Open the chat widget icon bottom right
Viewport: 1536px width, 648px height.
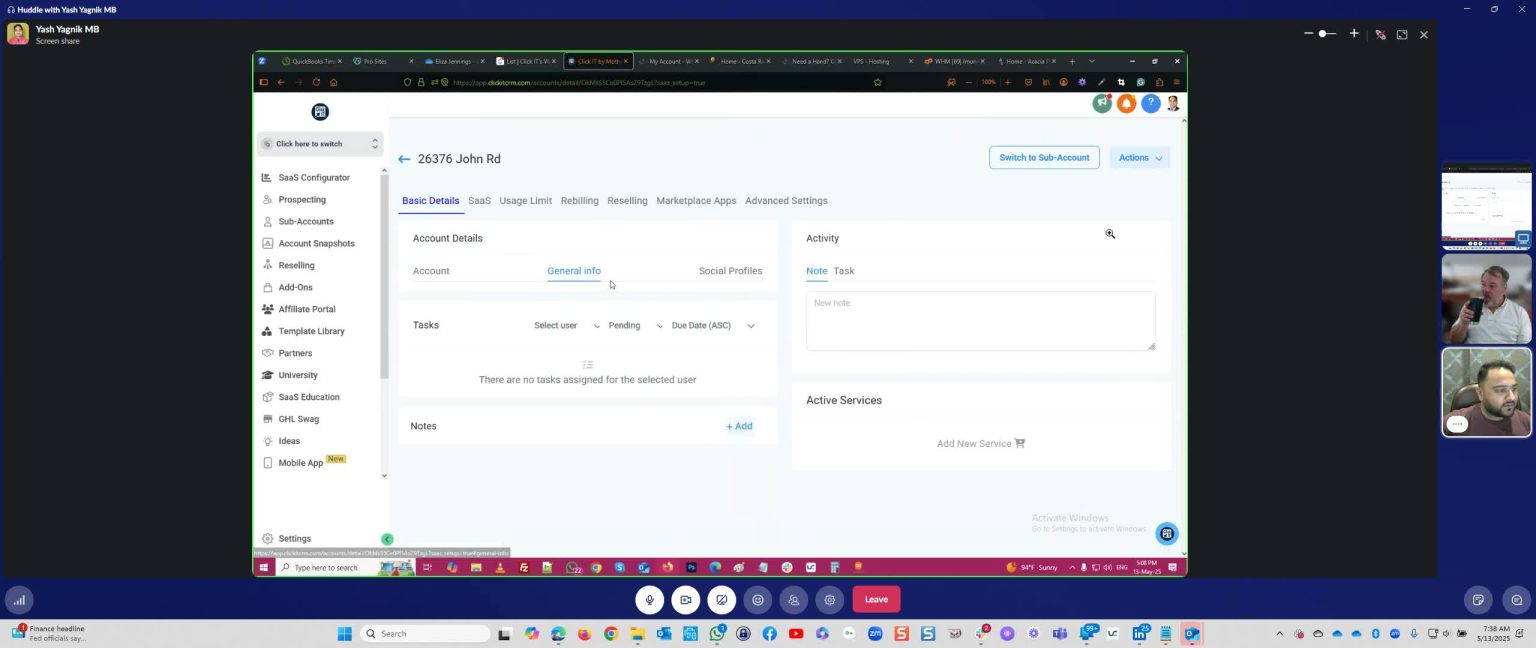(1166, 534)
